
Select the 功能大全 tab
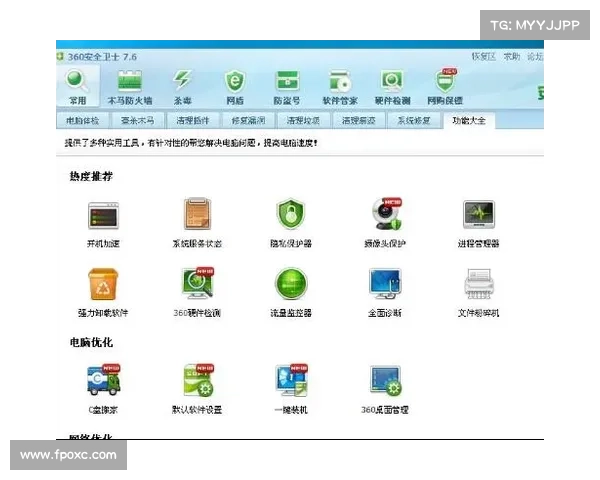tap(469, 121)
